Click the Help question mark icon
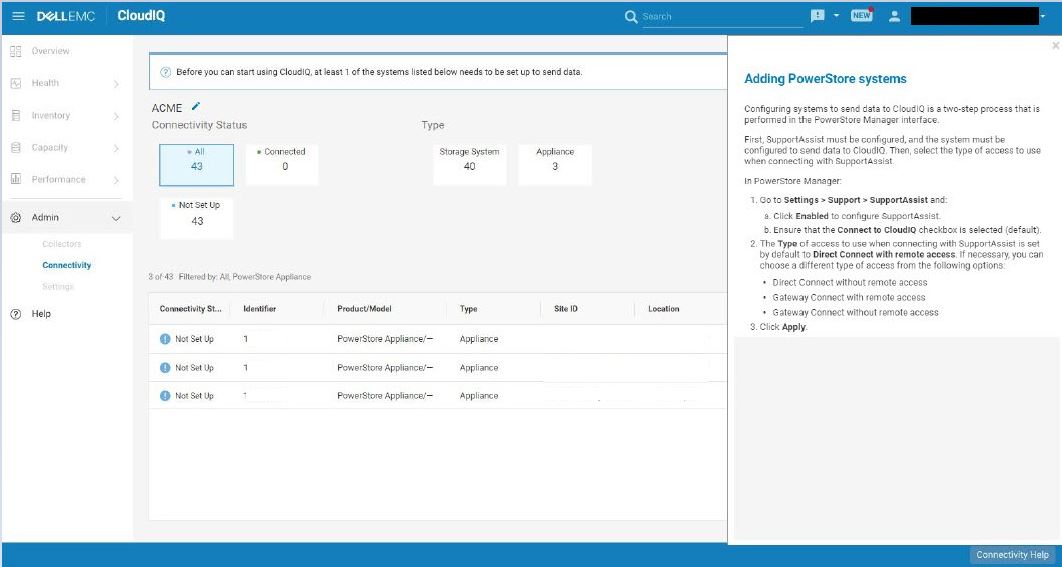The height and width of the screenshot is (567, 1062). [16, 314]
